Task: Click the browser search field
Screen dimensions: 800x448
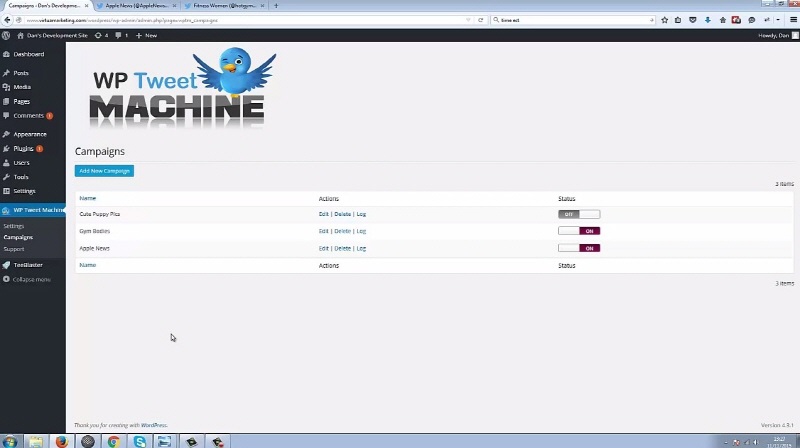Action: click(574, 20)
